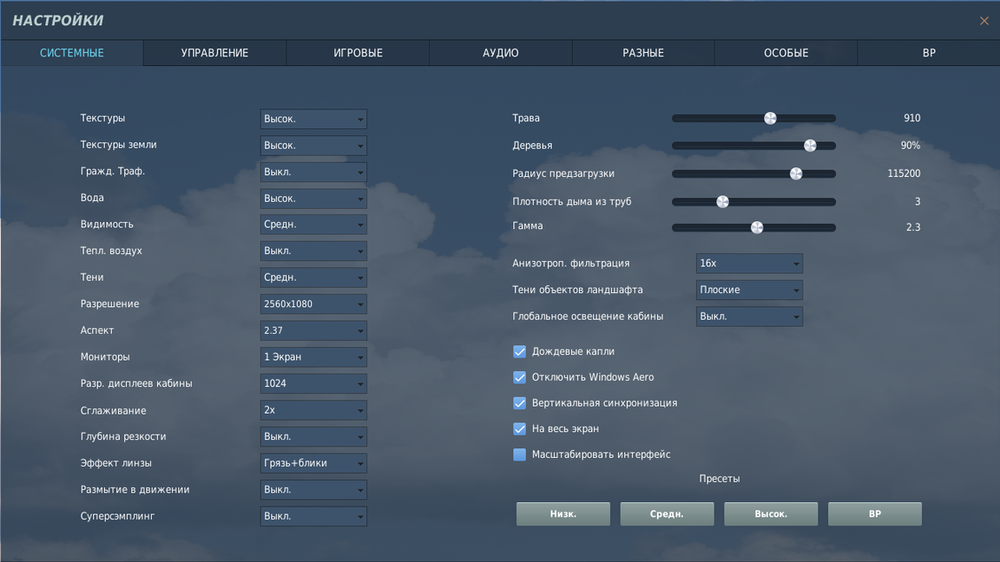This screenshot has height=562, width=1000.
Task: Open the Тени объектов ландшафта dropdown
Action: (x=749, y=290)
